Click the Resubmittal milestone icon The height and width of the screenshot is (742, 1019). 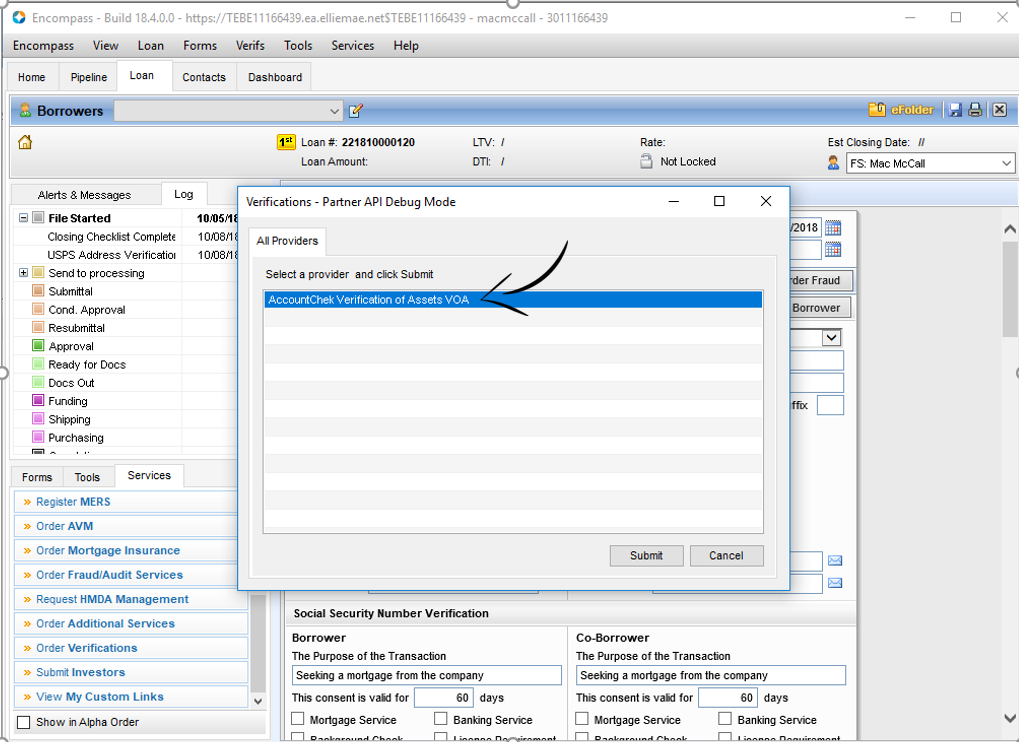coord(38,327)
